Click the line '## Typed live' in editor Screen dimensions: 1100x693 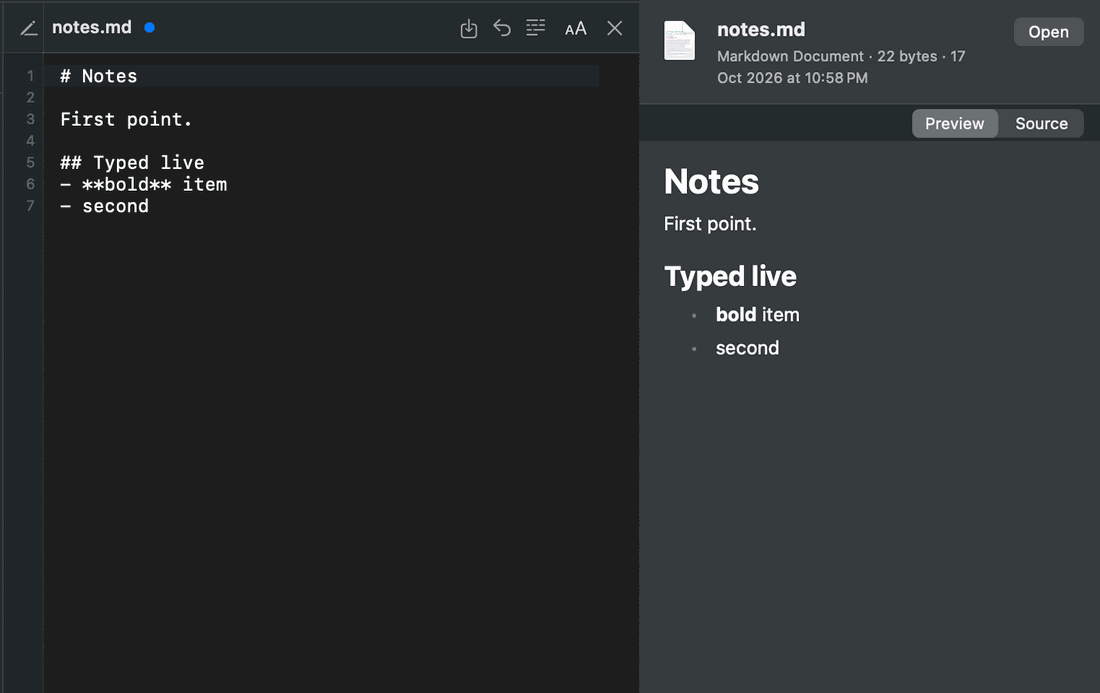132,163
